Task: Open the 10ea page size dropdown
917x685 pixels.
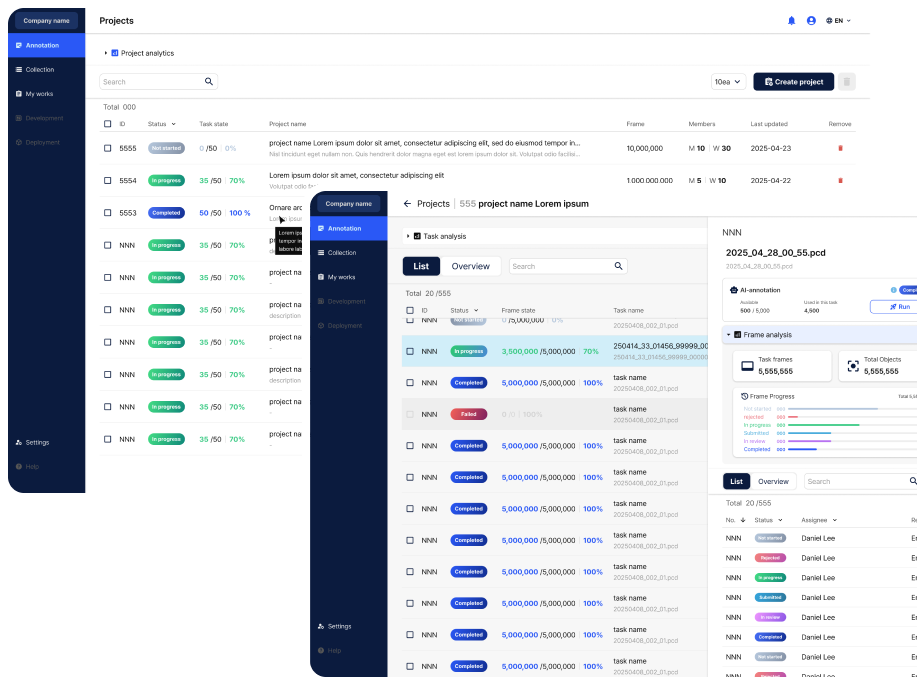Action: coord(727,82)
